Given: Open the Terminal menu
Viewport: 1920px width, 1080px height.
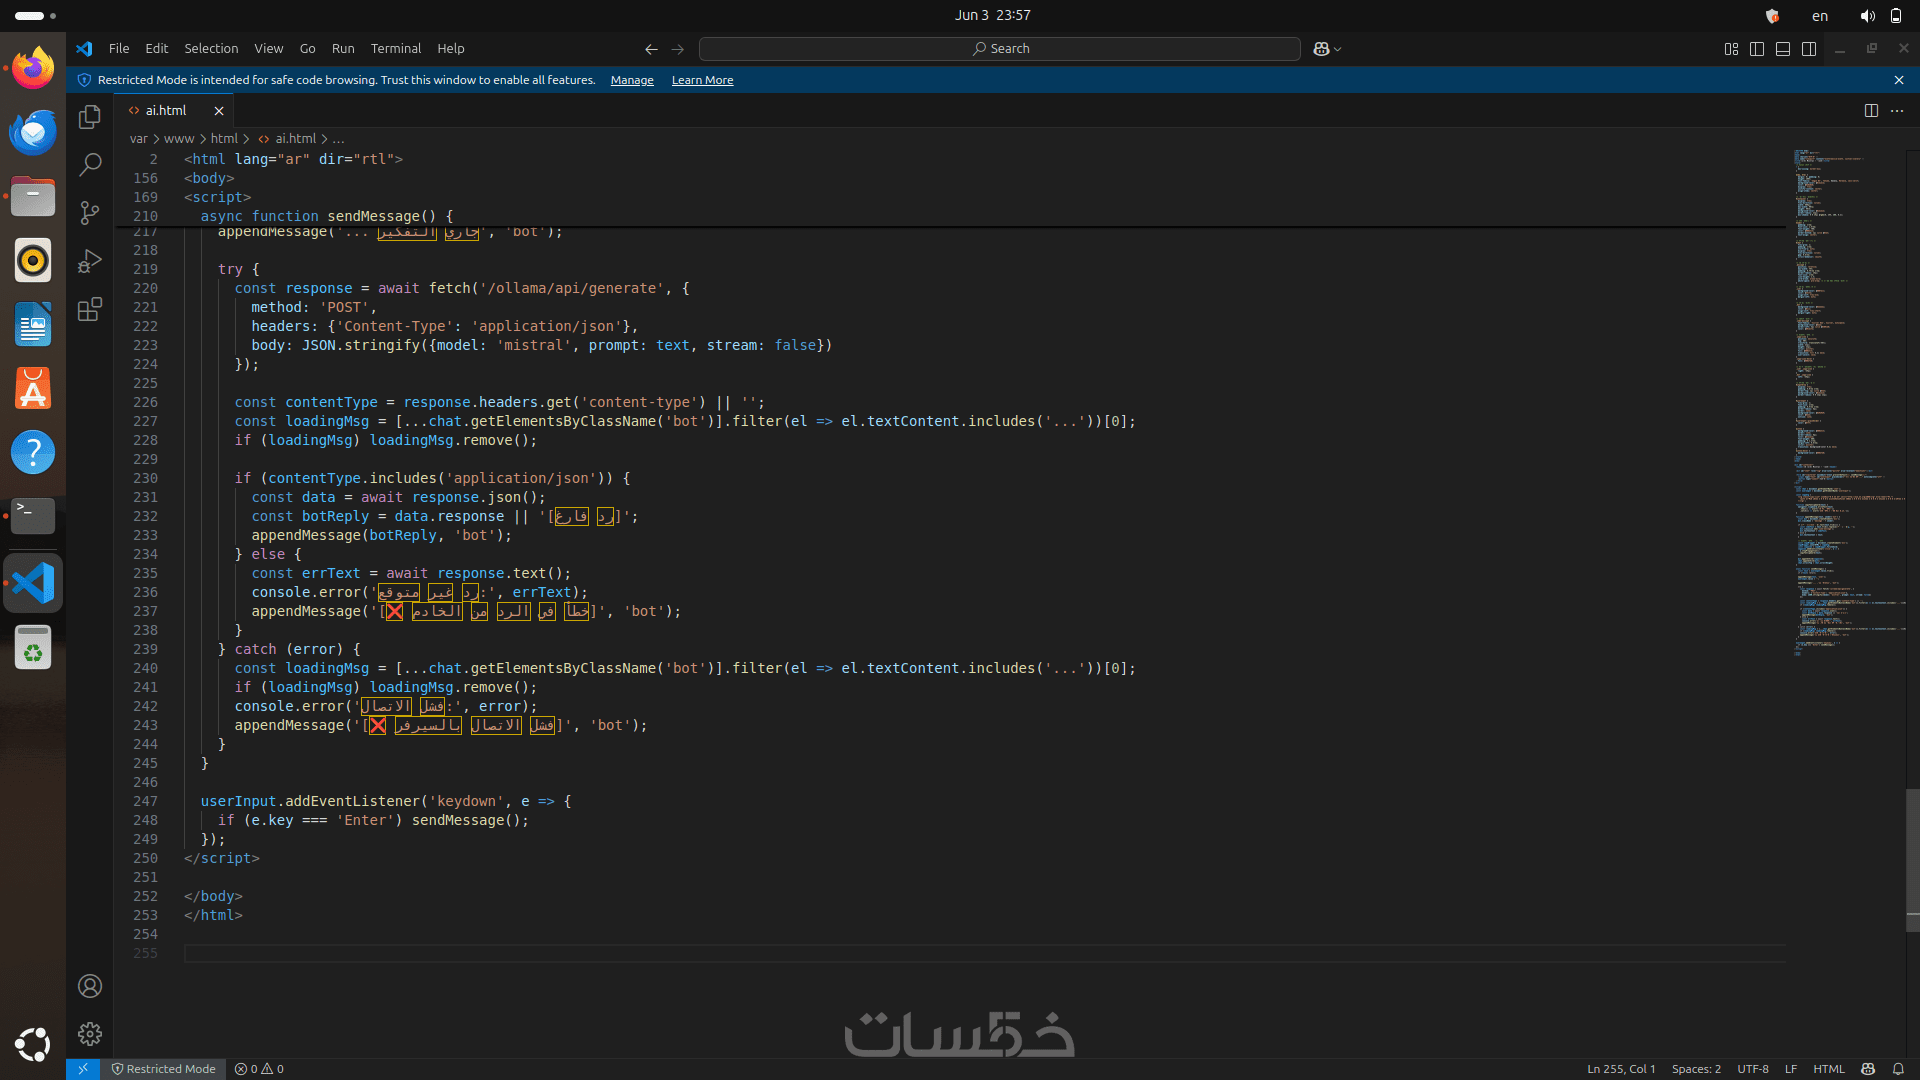Looking at the screenshot, I should [x=395, y=49].
